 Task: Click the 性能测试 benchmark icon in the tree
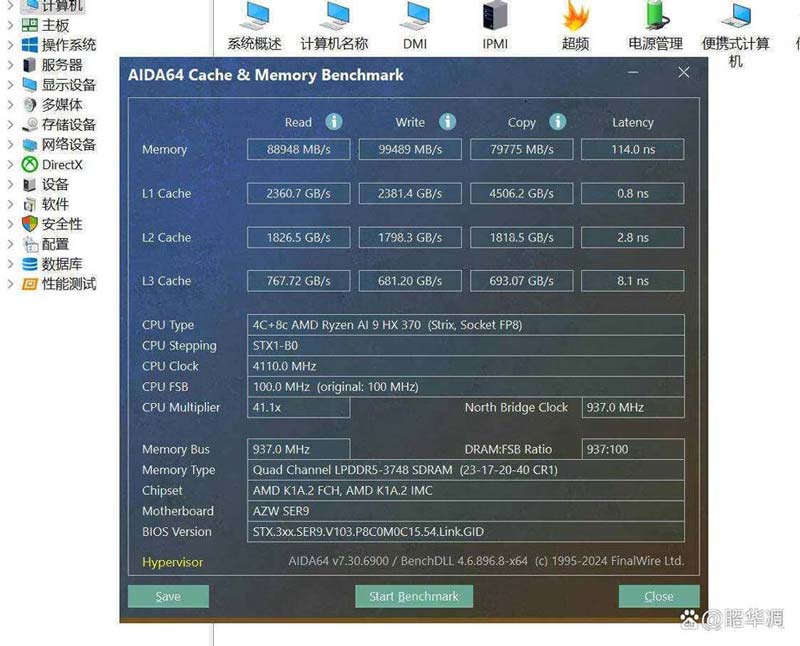[30, 284]
